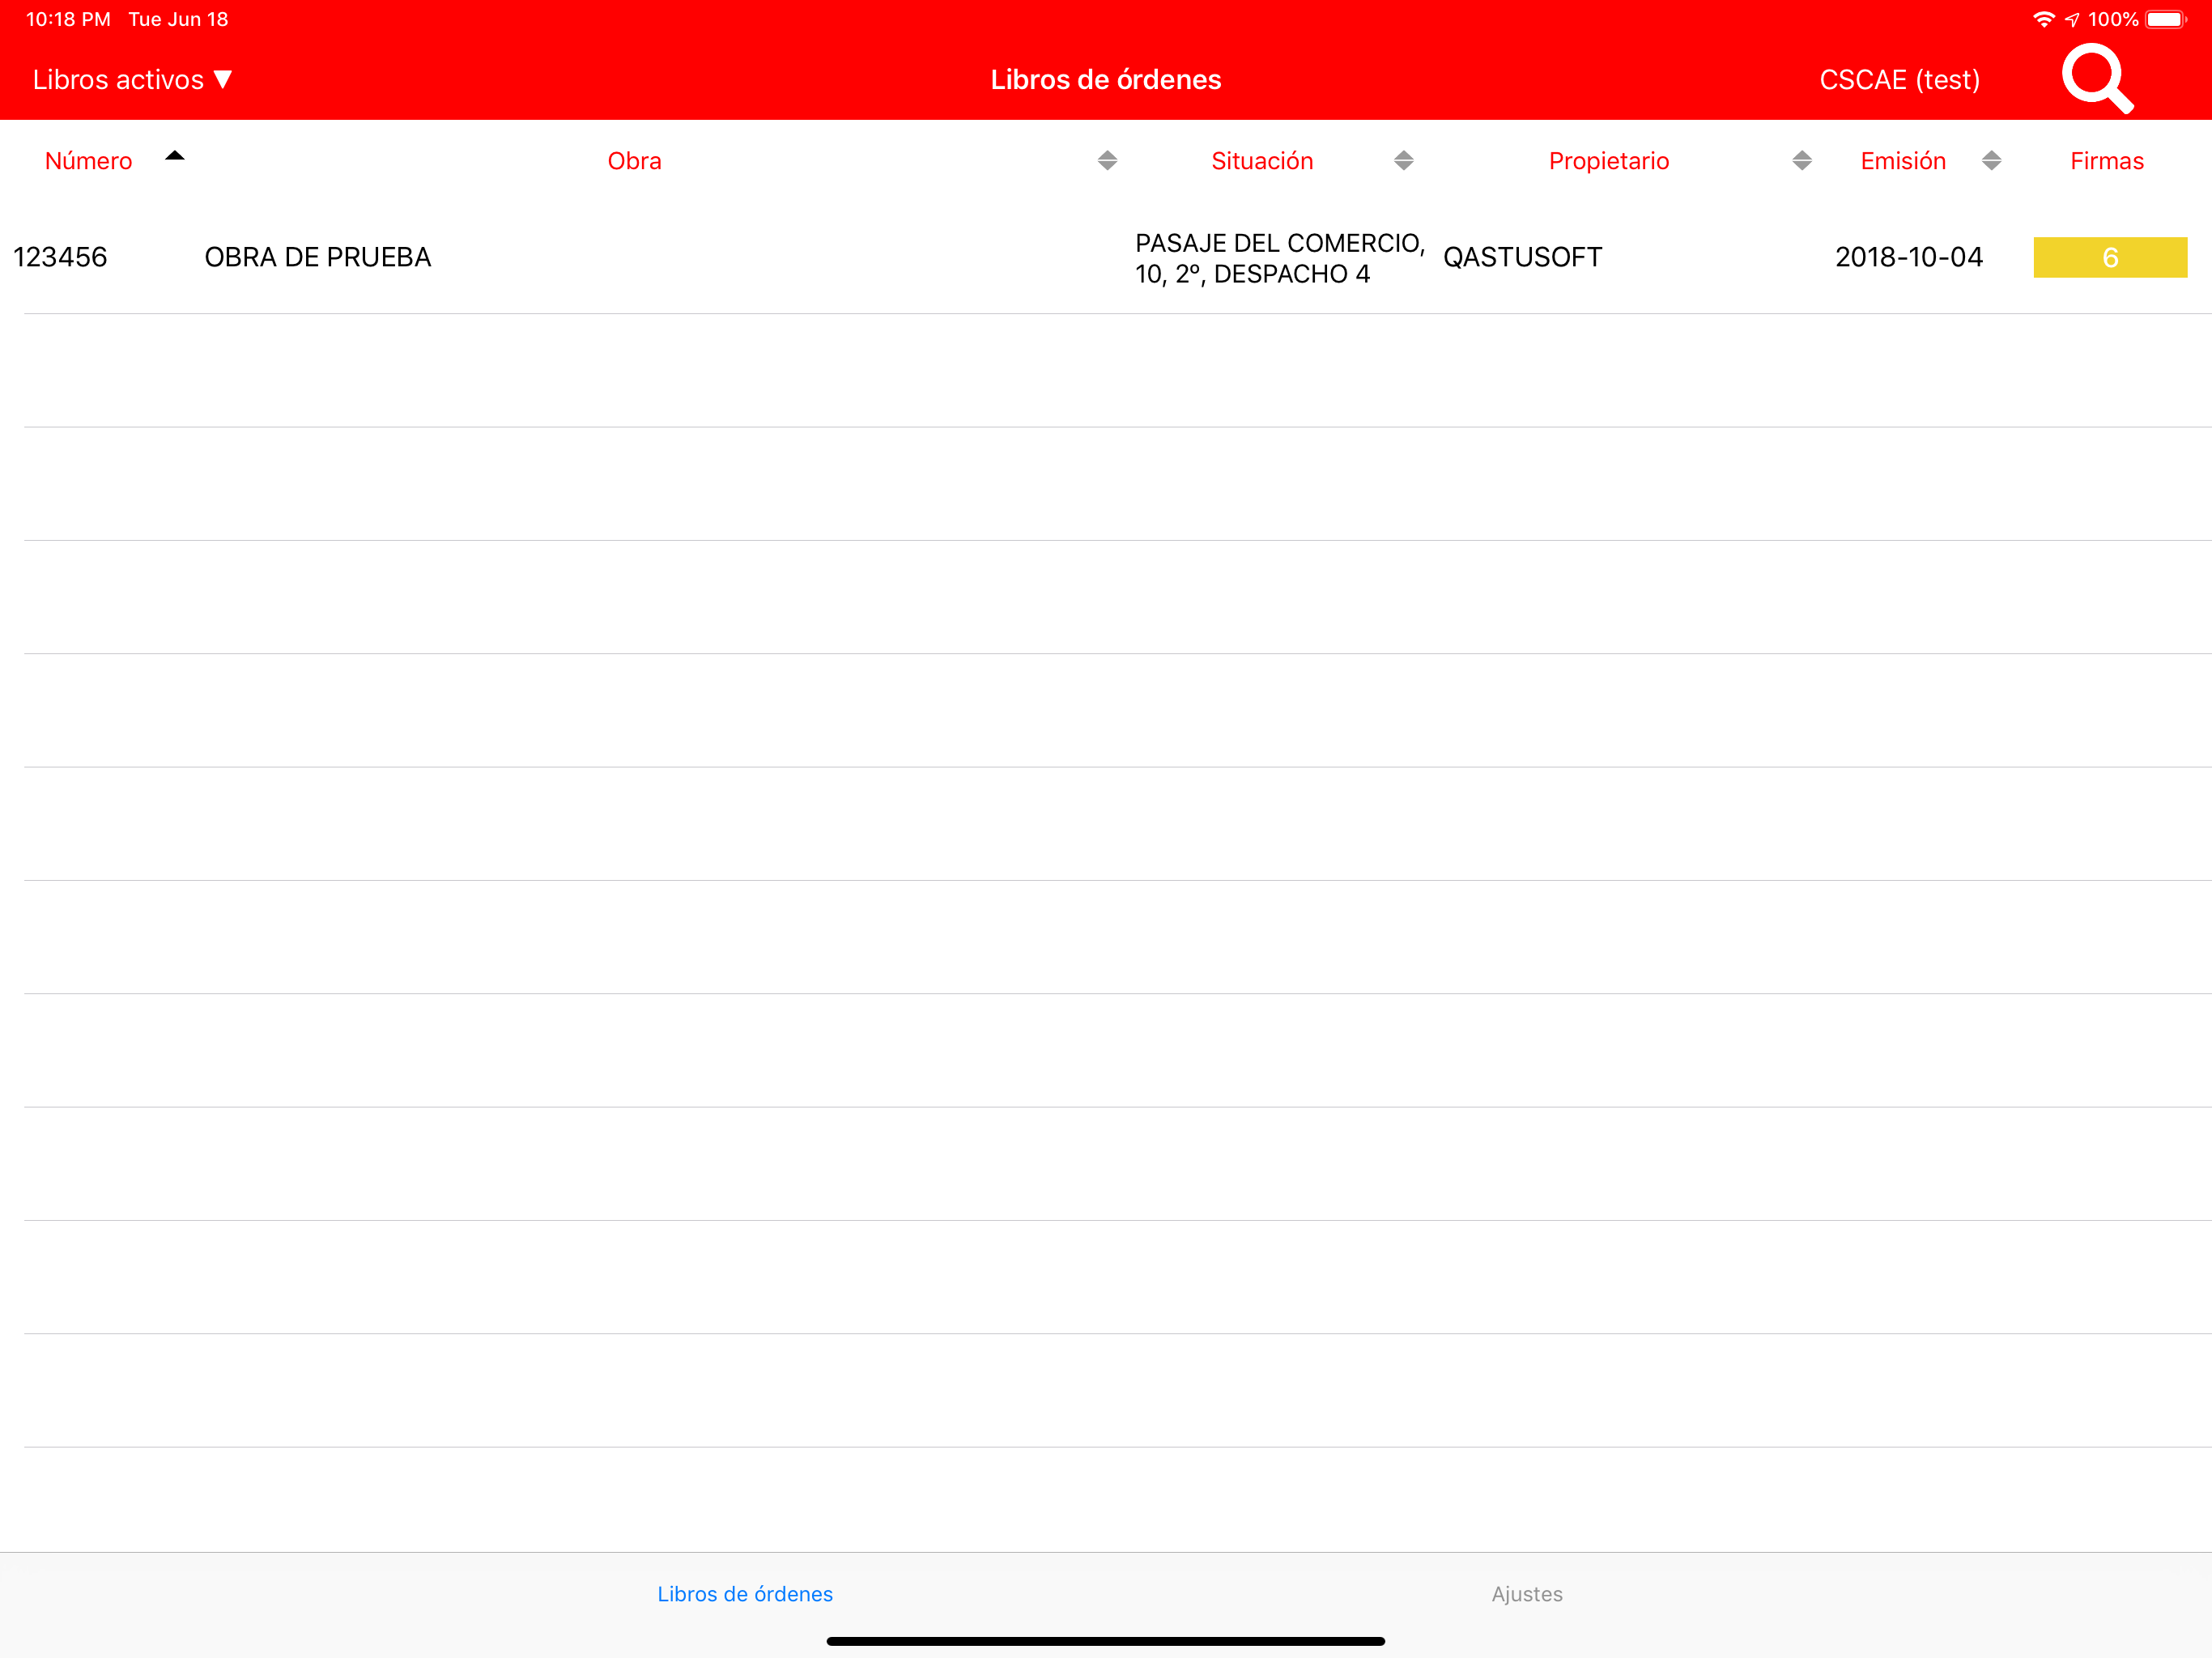Viewport: 2212px width, 1658px height.
Task: Click the Emisión column sort arrows
Action: pyautogui.click(x=1991, y=160)
